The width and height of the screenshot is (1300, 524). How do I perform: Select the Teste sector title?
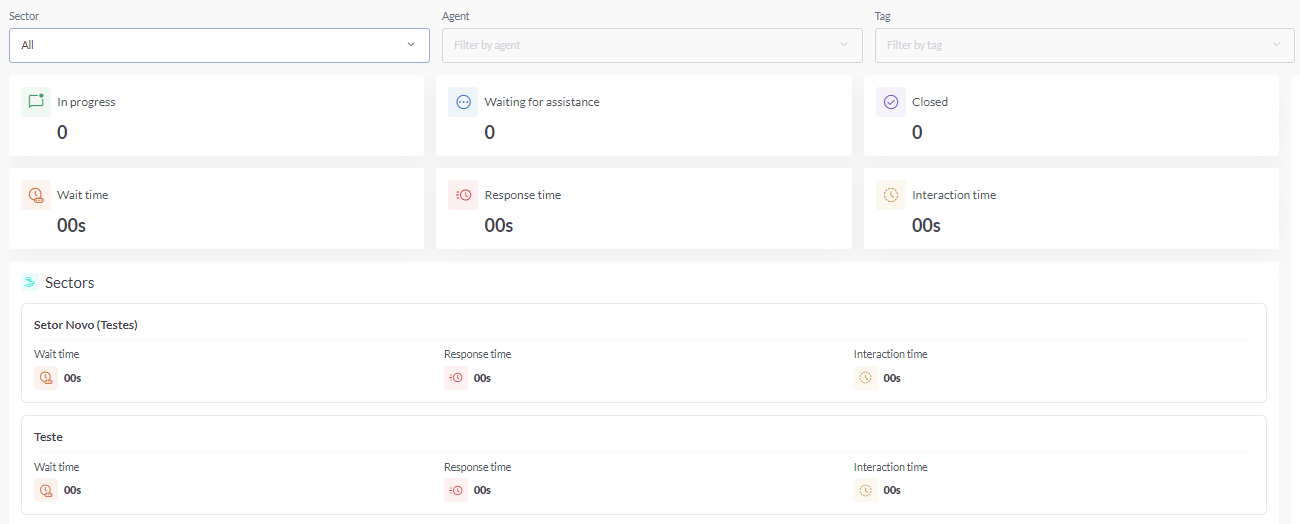[x=48, y=437]
